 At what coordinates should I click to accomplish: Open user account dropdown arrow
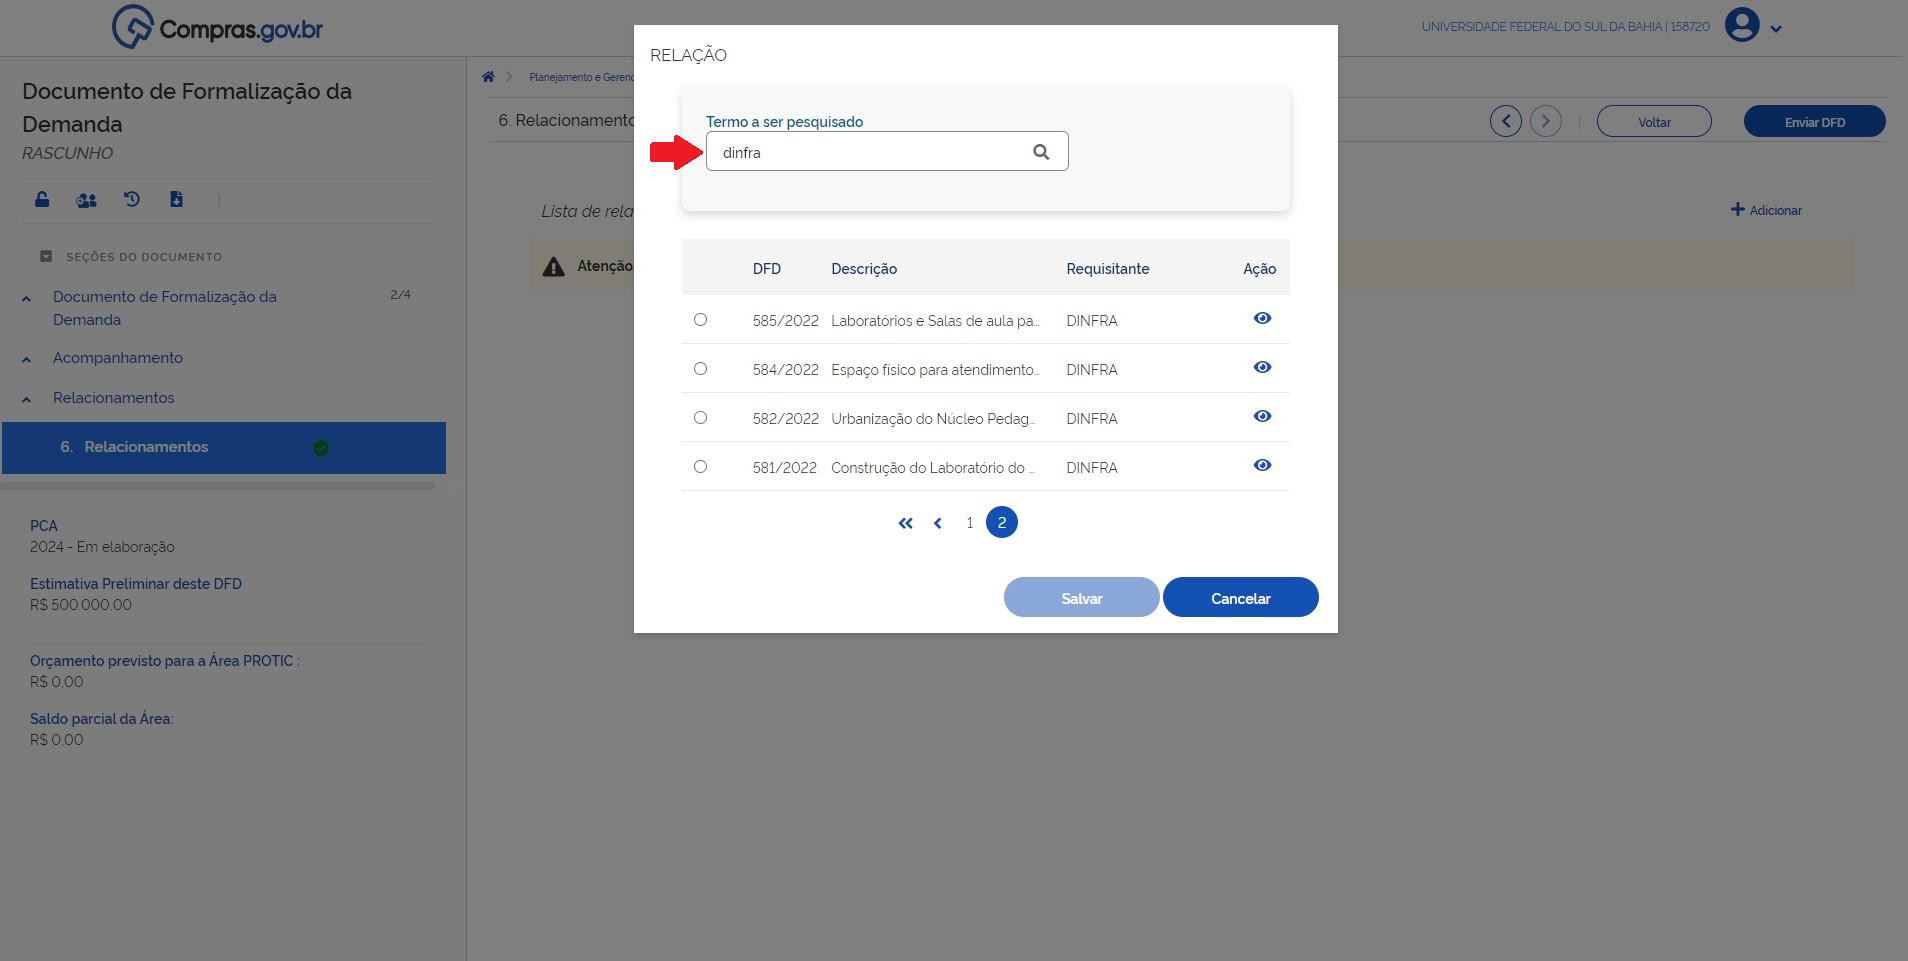coord(1776,29)
